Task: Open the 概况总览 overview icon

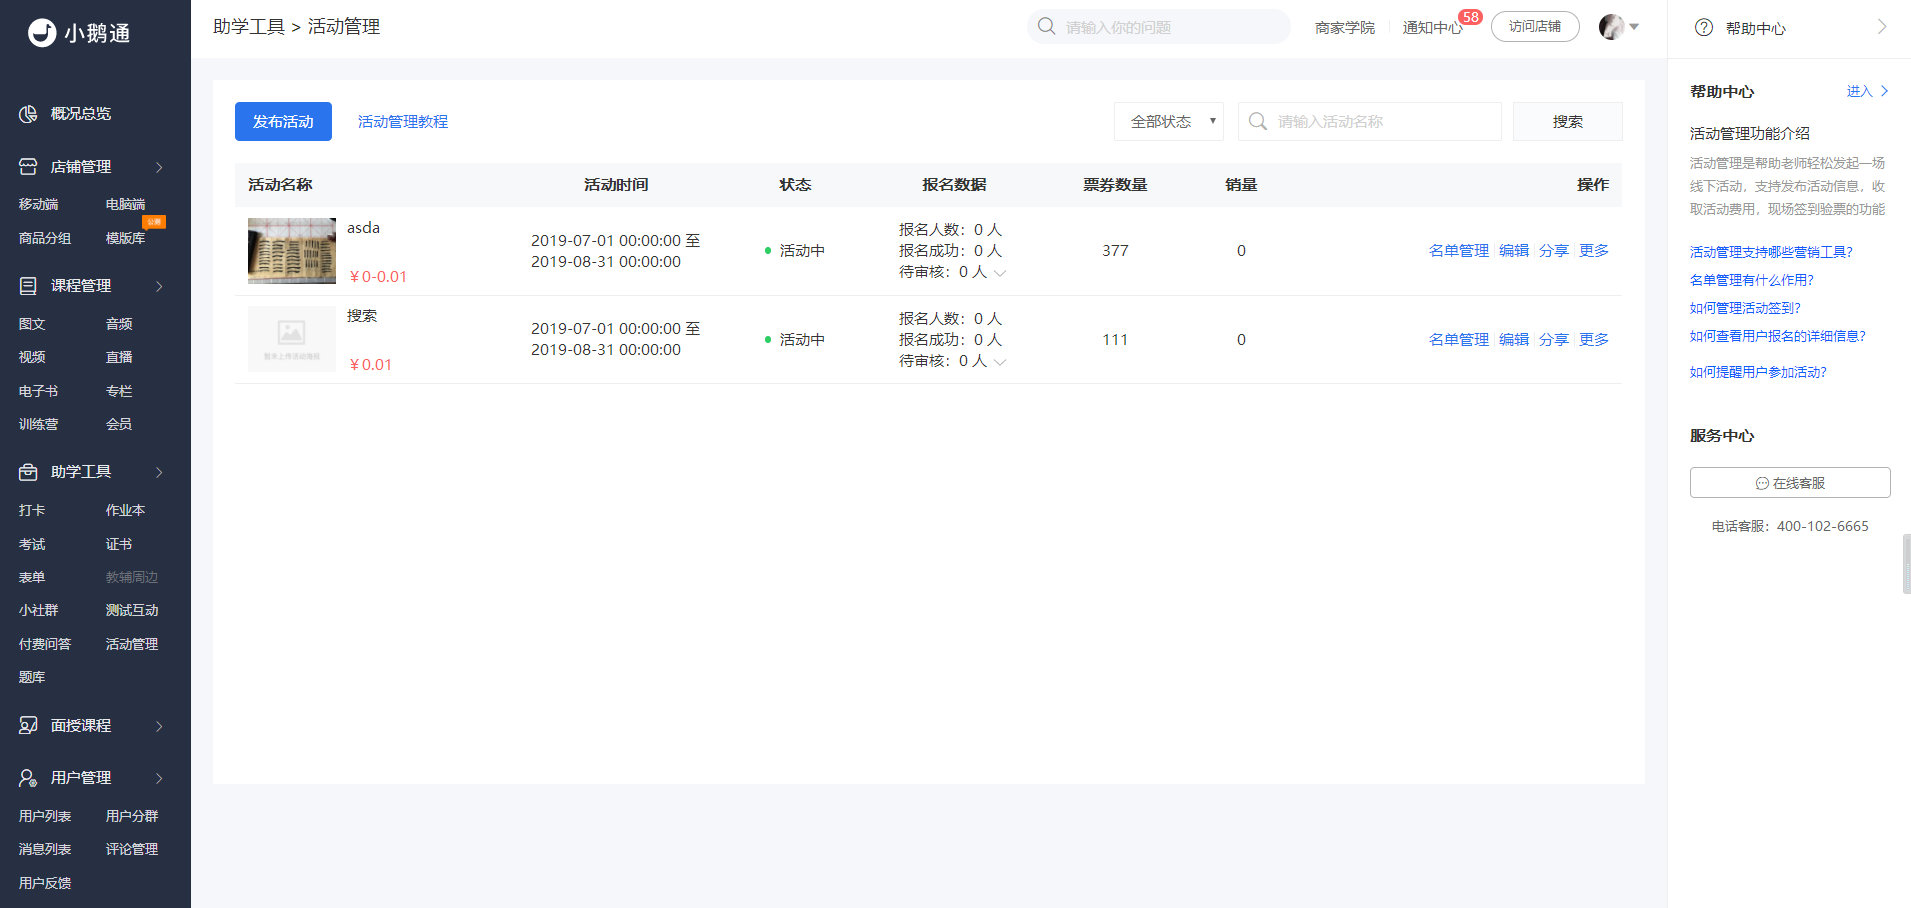Action: tap(28, 114)
